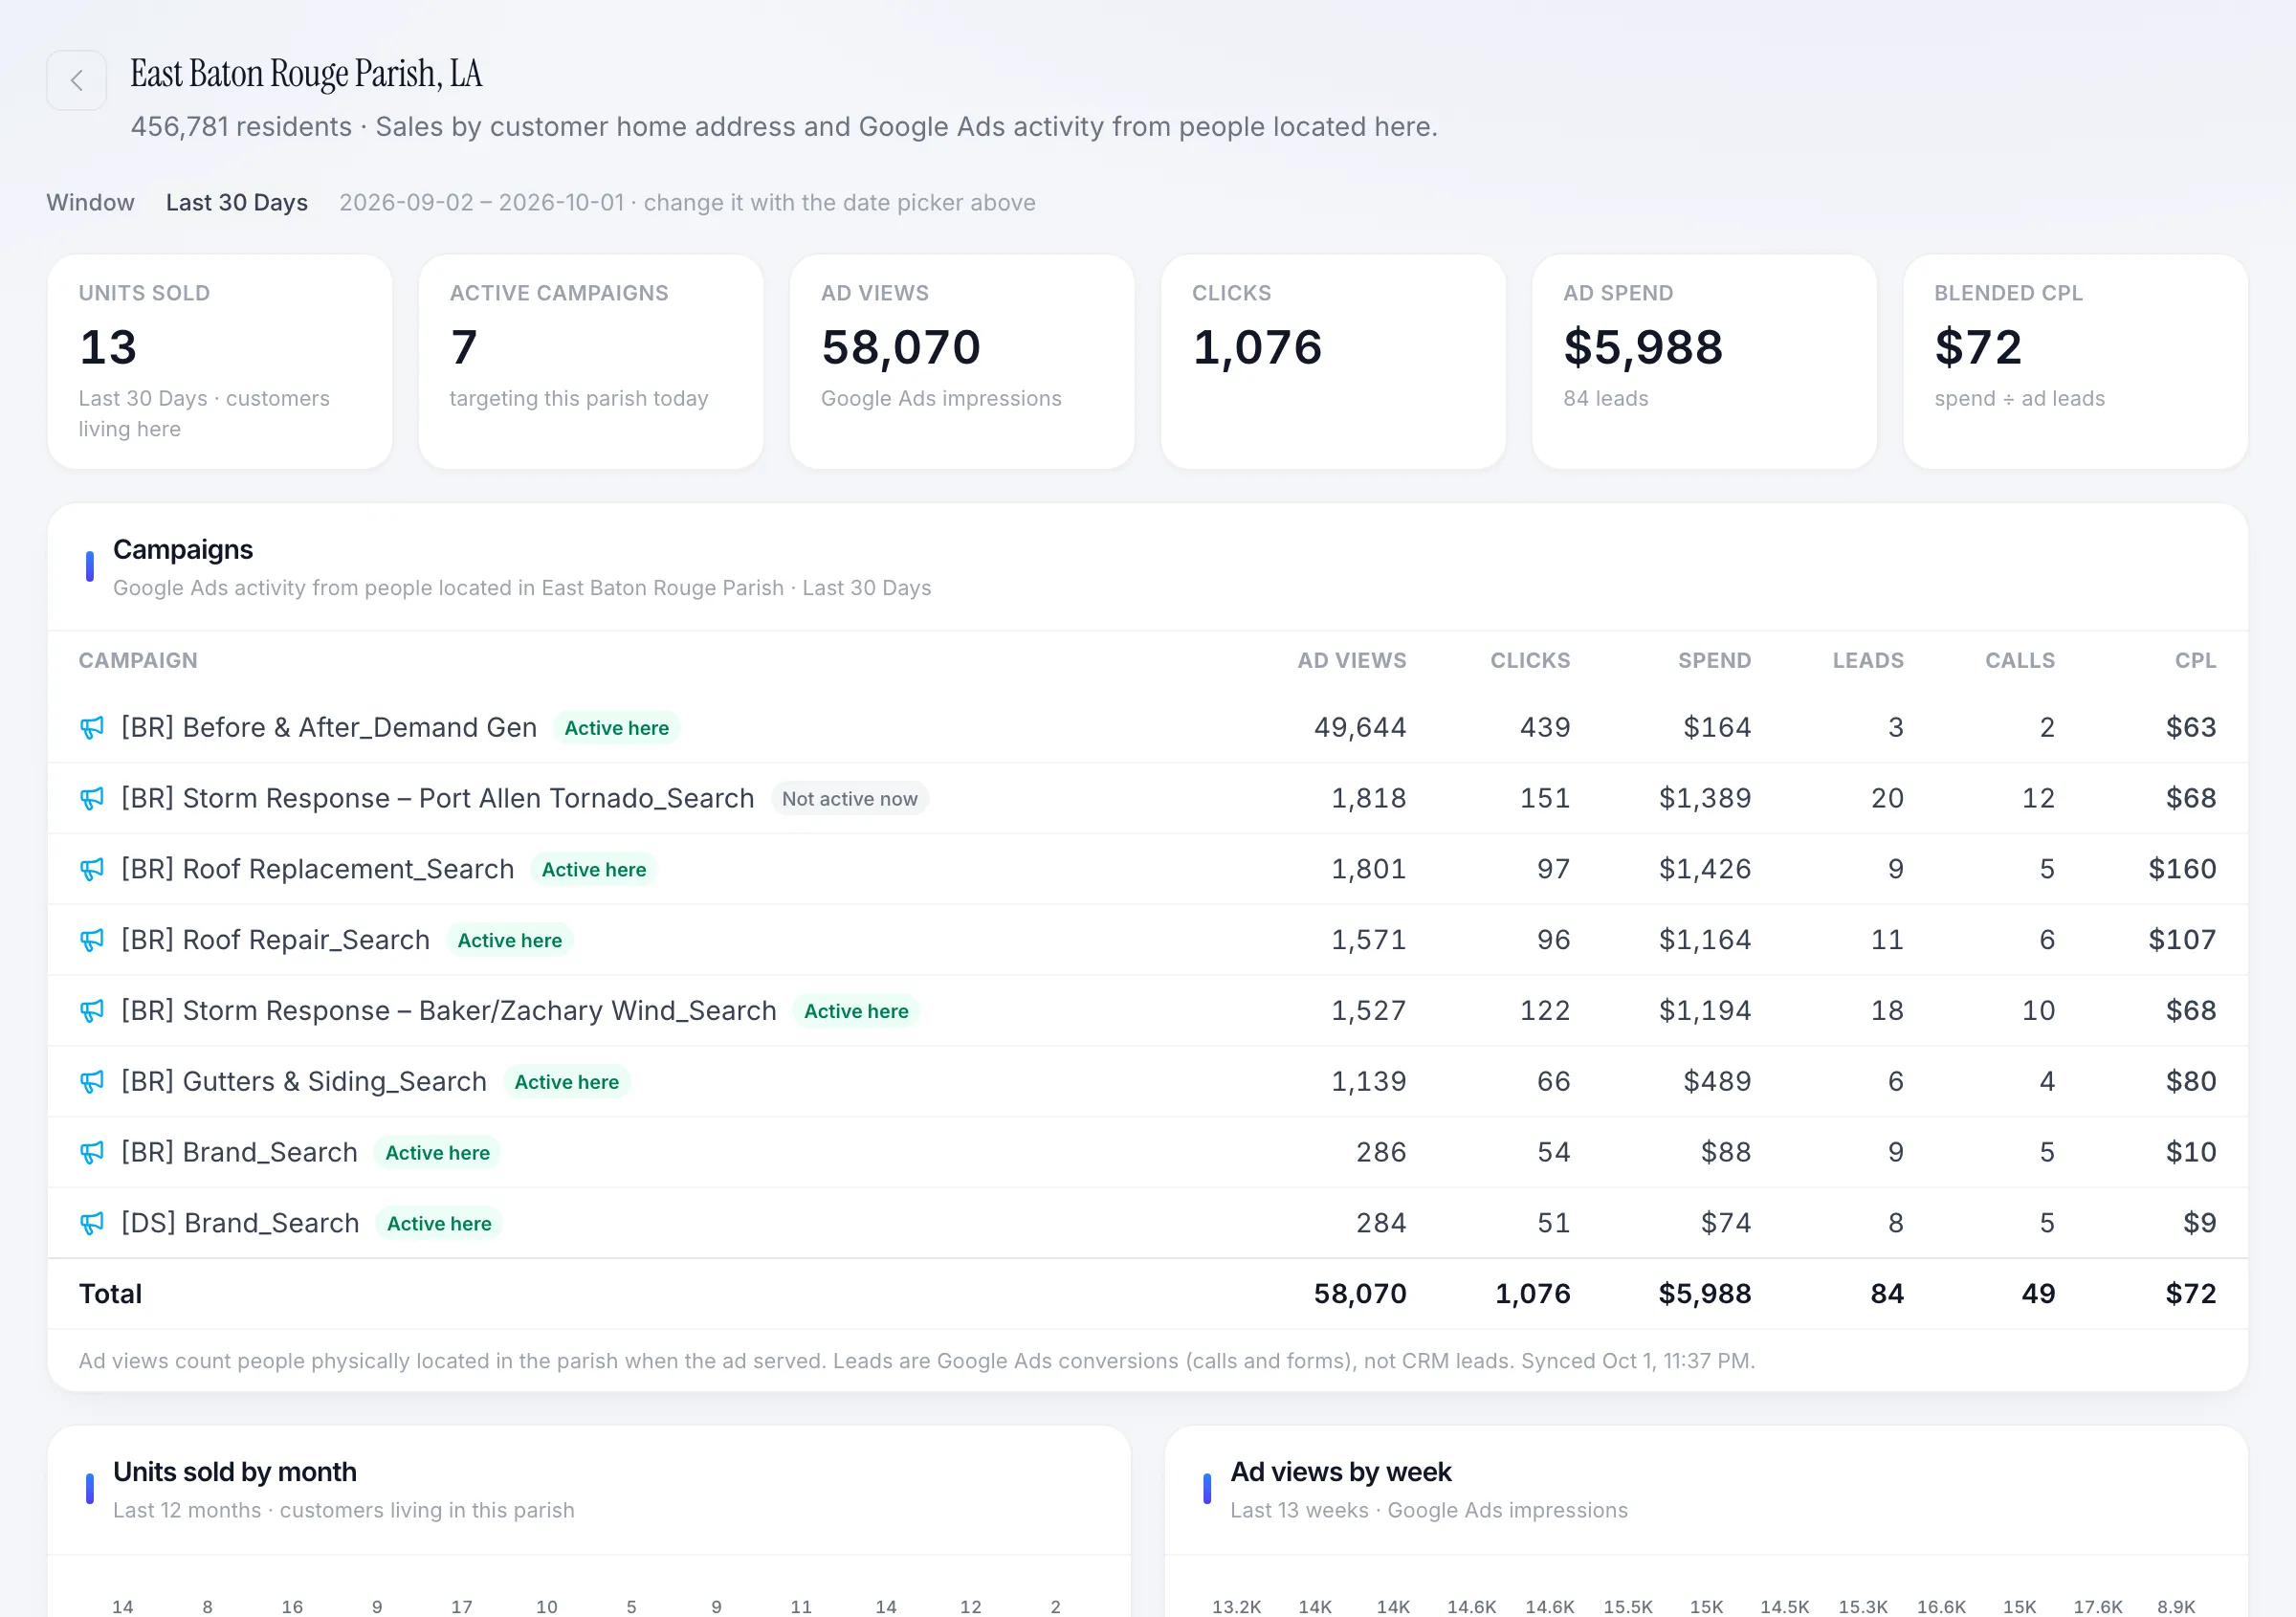Sort table by LEADS column
The width and height of the screenshot is (2296, 1617).
coord(1868,661)
